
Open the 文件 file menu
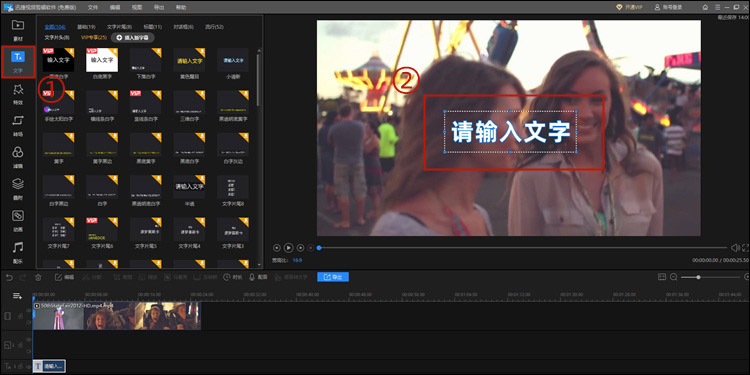point(93,8)
